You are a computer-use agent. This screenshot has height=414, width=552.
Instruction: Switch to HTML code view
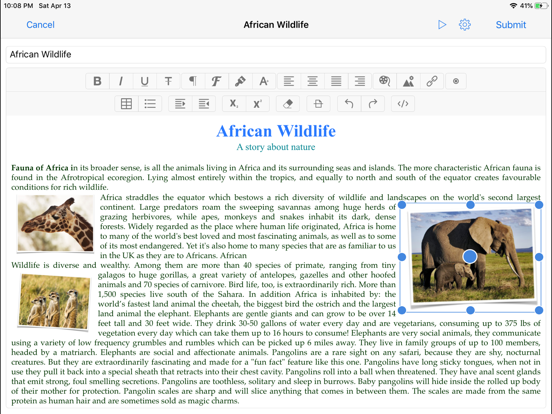click(403, 104)
